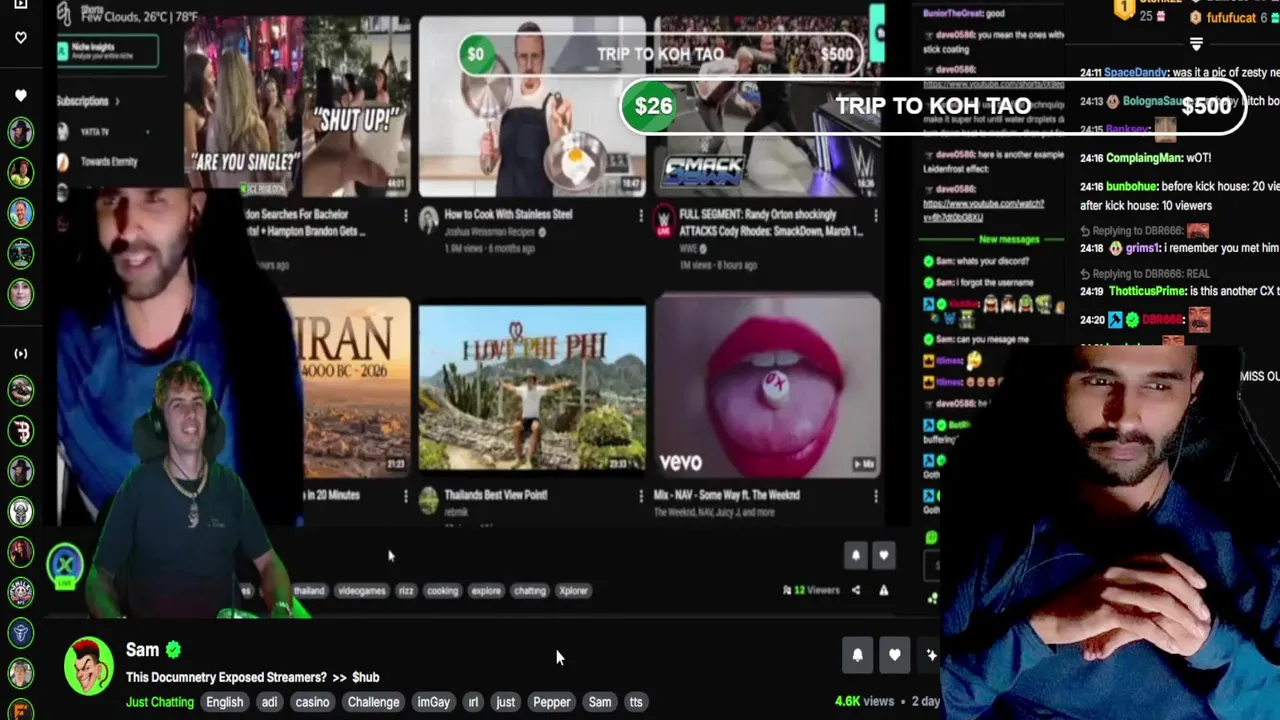
Task: Open the fifth followed channel avatar in sidebar
Action: (x=21, y=294)
